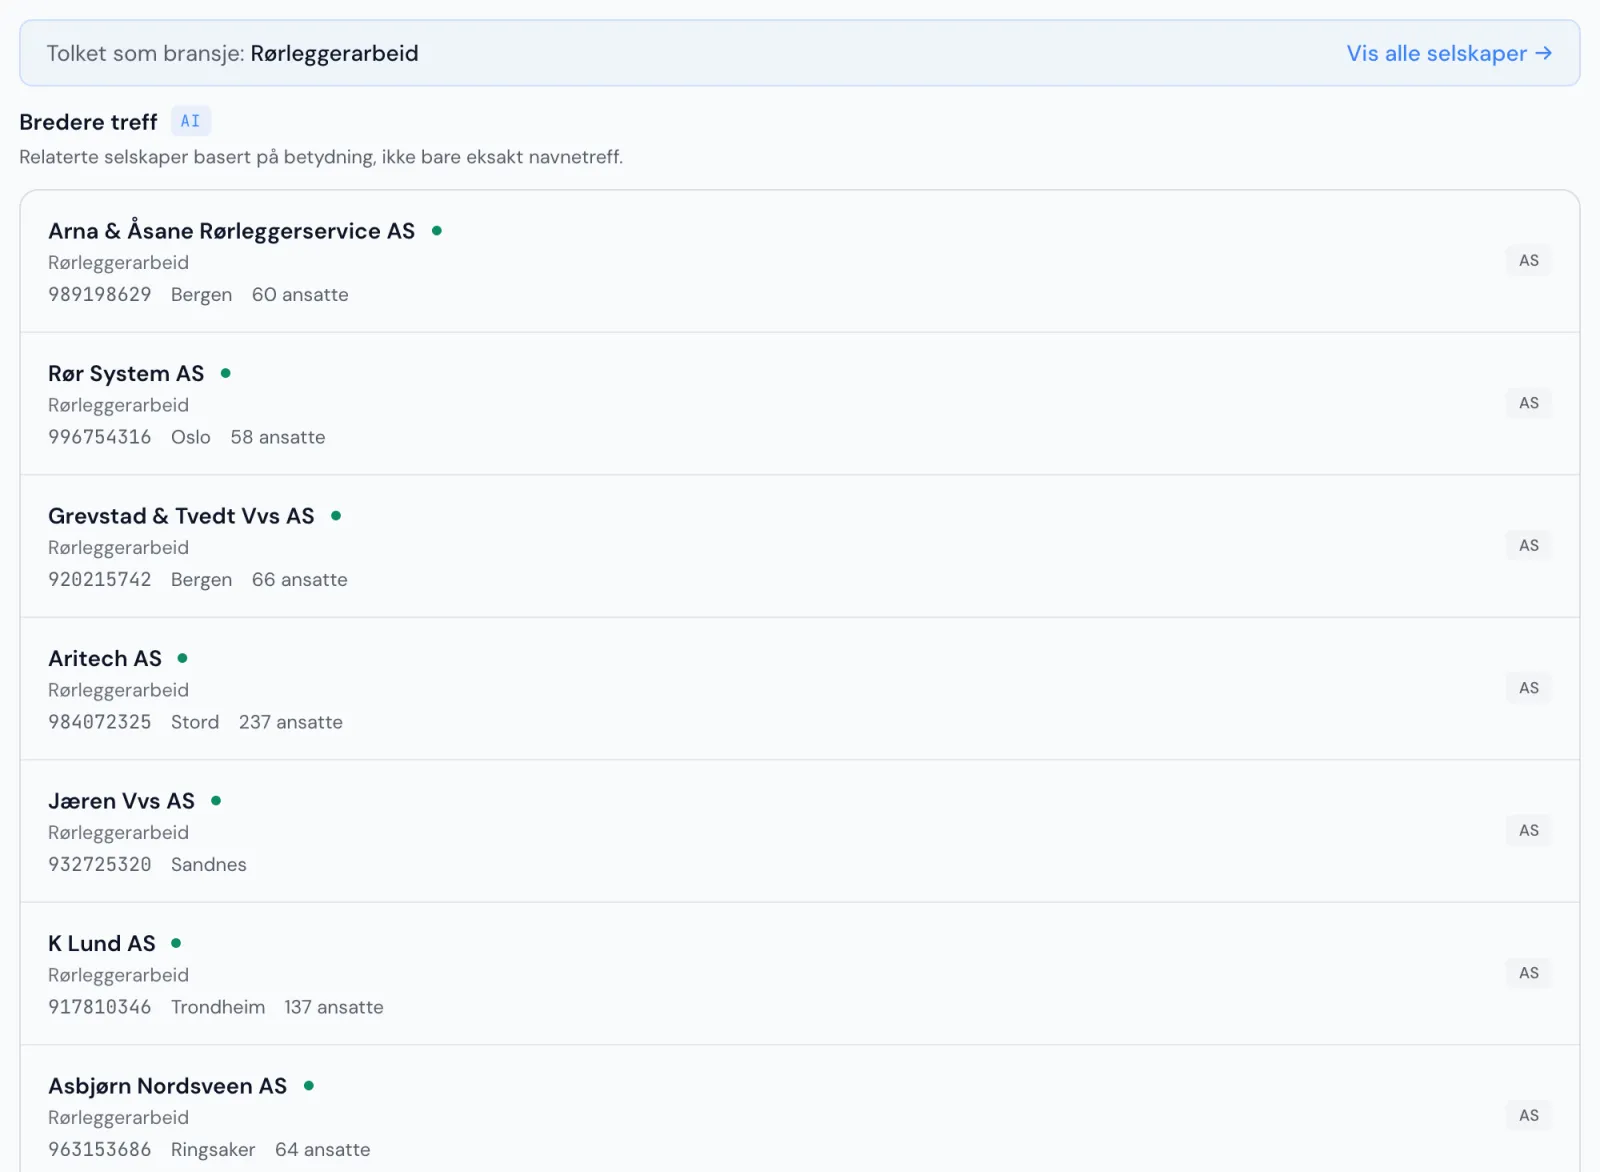Click the Relaterte selskaper description line
This screenshot has width=1600, height=1172.
click(x=321, y=157)
